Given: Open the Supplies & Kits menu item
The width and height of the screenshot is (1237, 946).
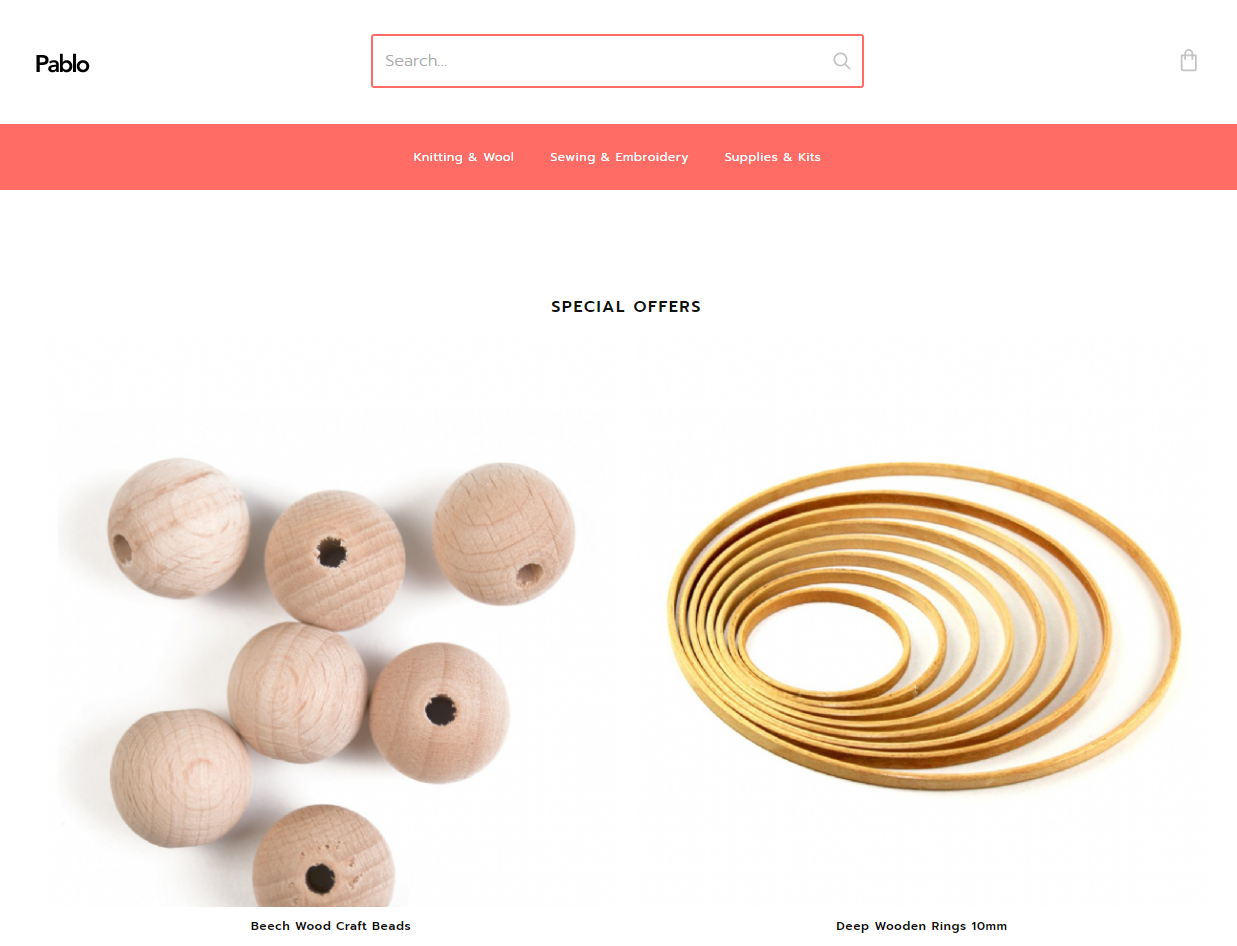Looking at the screenshot, I should 772,157.
